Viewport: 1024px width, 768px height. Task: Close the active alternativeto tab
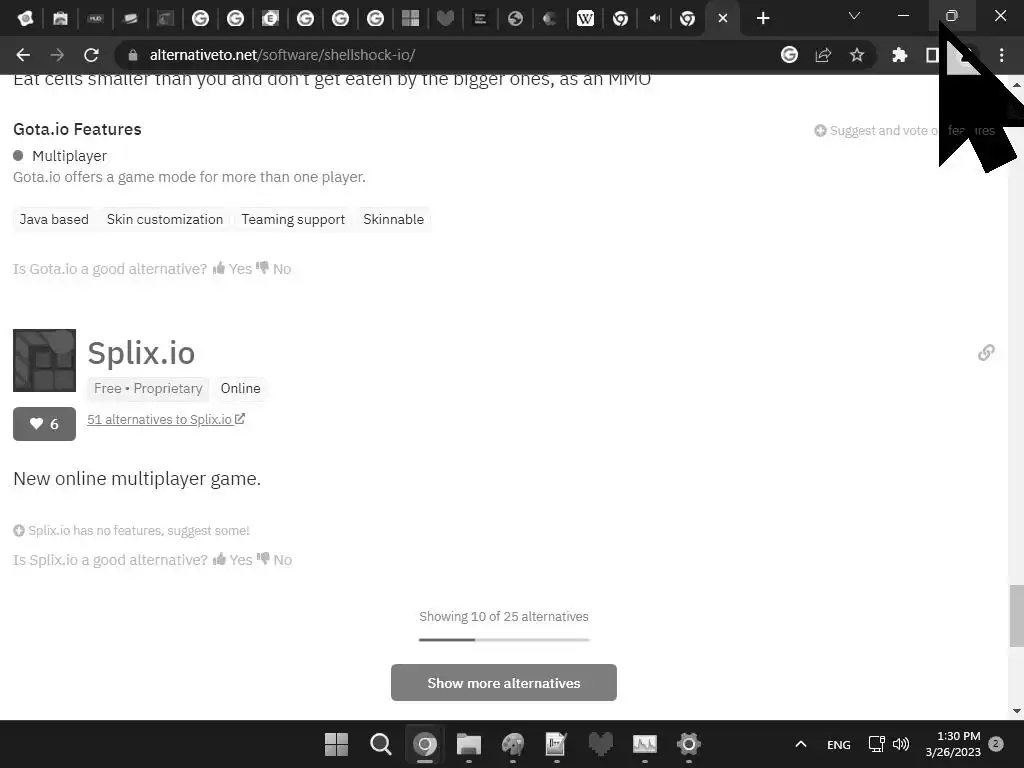[x=722, y=18]
